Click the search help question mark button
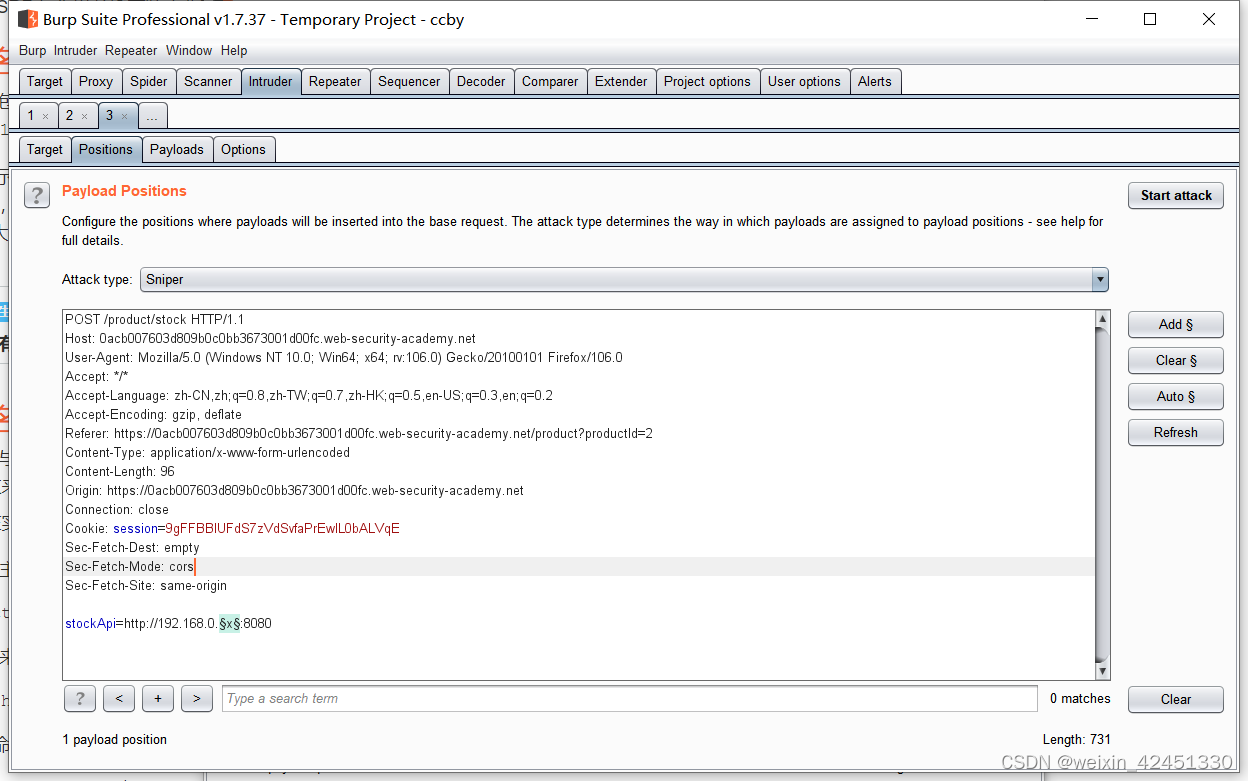The height and width of the screenshot is (781, 1248). pos(79,699)
